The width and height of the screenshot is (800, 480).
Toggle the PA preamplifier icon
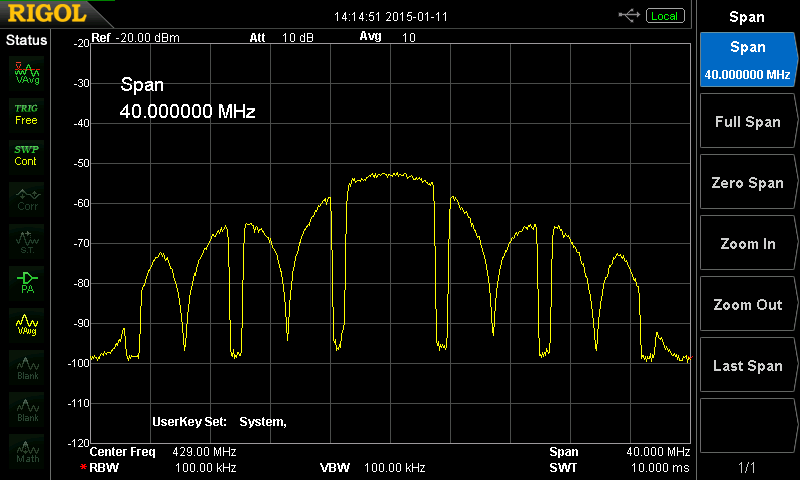26,282
